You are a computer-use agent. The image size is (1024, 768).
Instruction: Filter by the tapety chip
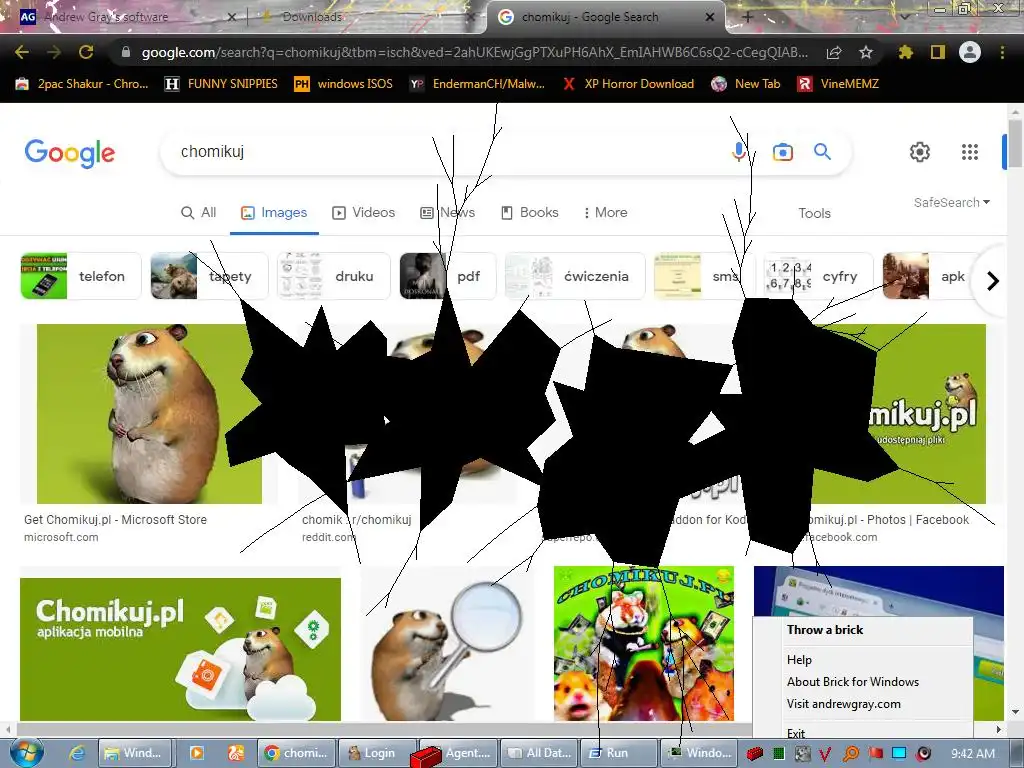pyautogui.click(x=209, y=276)
